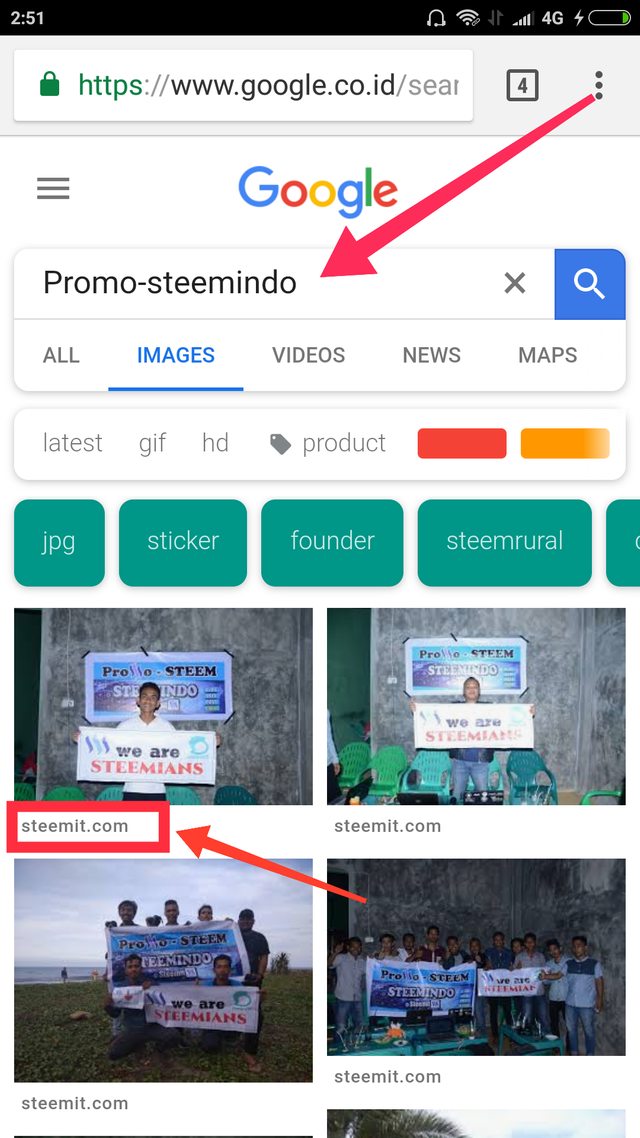Open the MAPS tab
Screen dimensions: 640x1138
[548, 355]
